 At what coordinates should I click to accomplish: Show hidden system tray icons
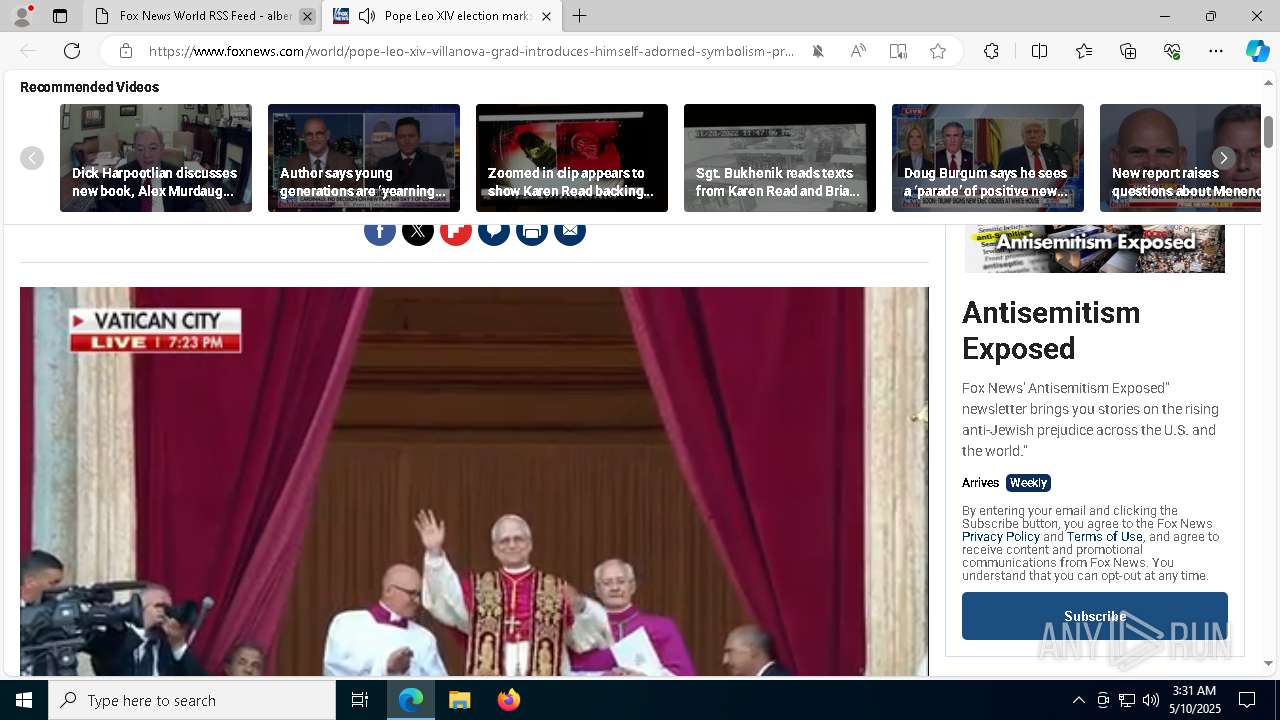point(1078,700)
